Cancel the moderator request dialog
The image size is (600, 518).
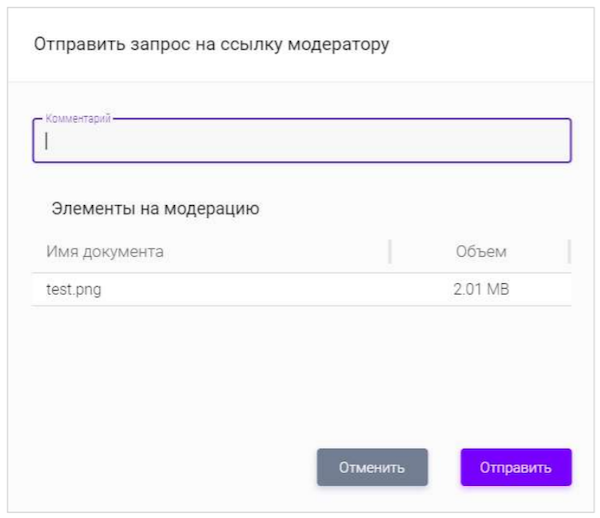(372, 467)
